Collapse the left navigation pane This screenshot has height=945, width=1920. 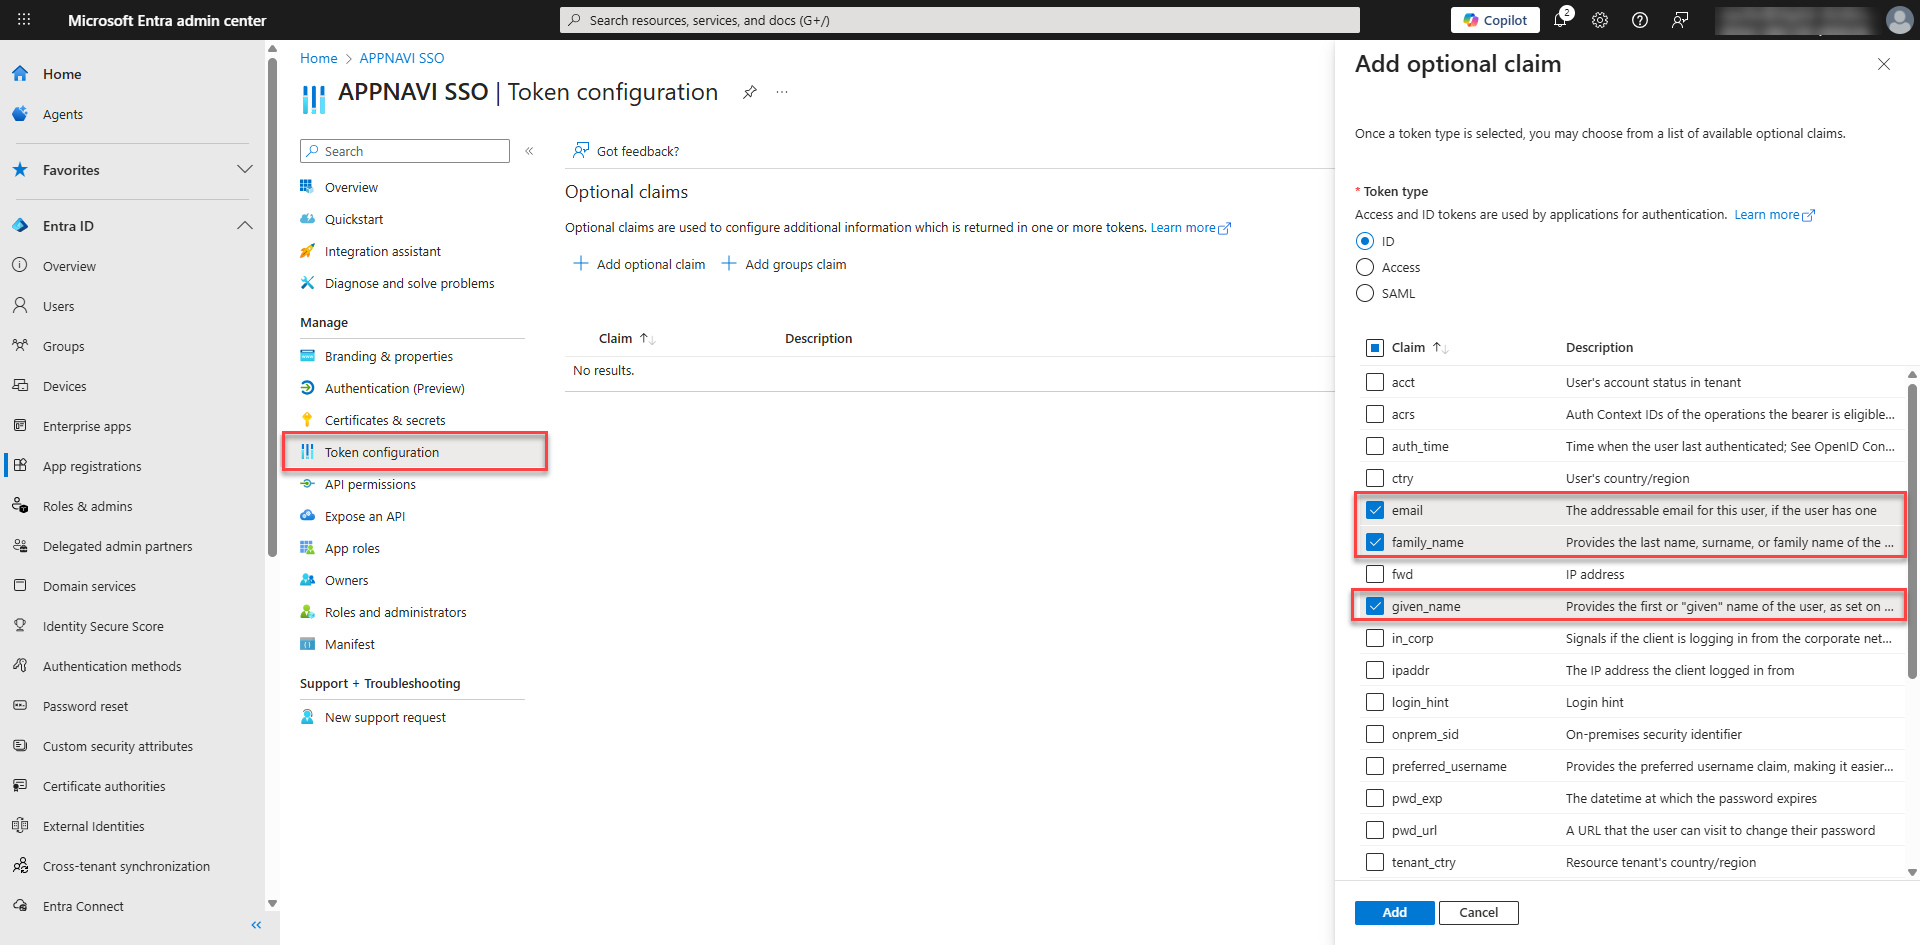pos(256,925)
